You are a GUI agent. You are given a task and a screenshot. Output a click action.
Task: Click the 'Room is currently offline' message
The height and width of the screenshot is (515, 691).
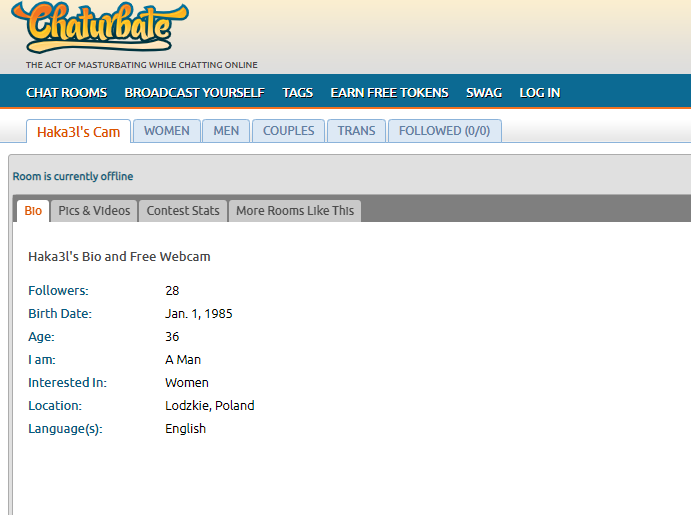coord(73,176)
